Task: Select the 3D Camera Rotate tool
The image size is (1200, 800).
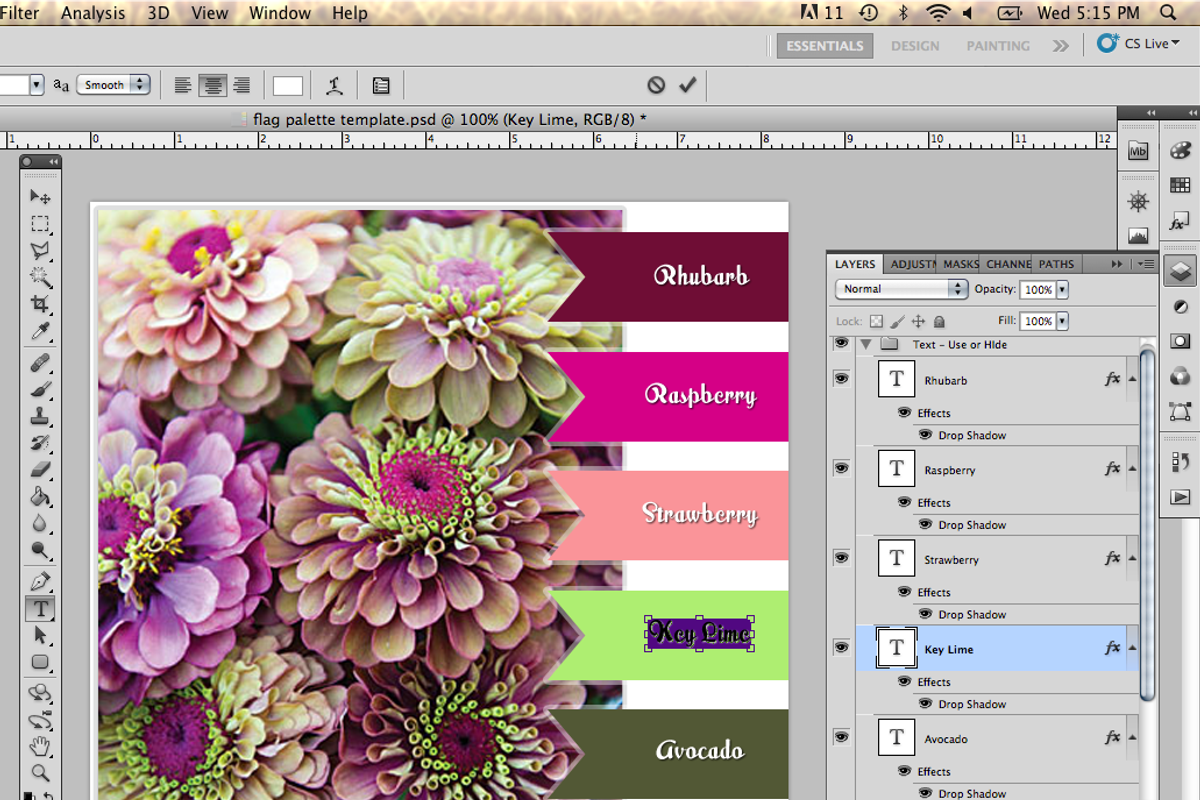Action: click(41, 719)
